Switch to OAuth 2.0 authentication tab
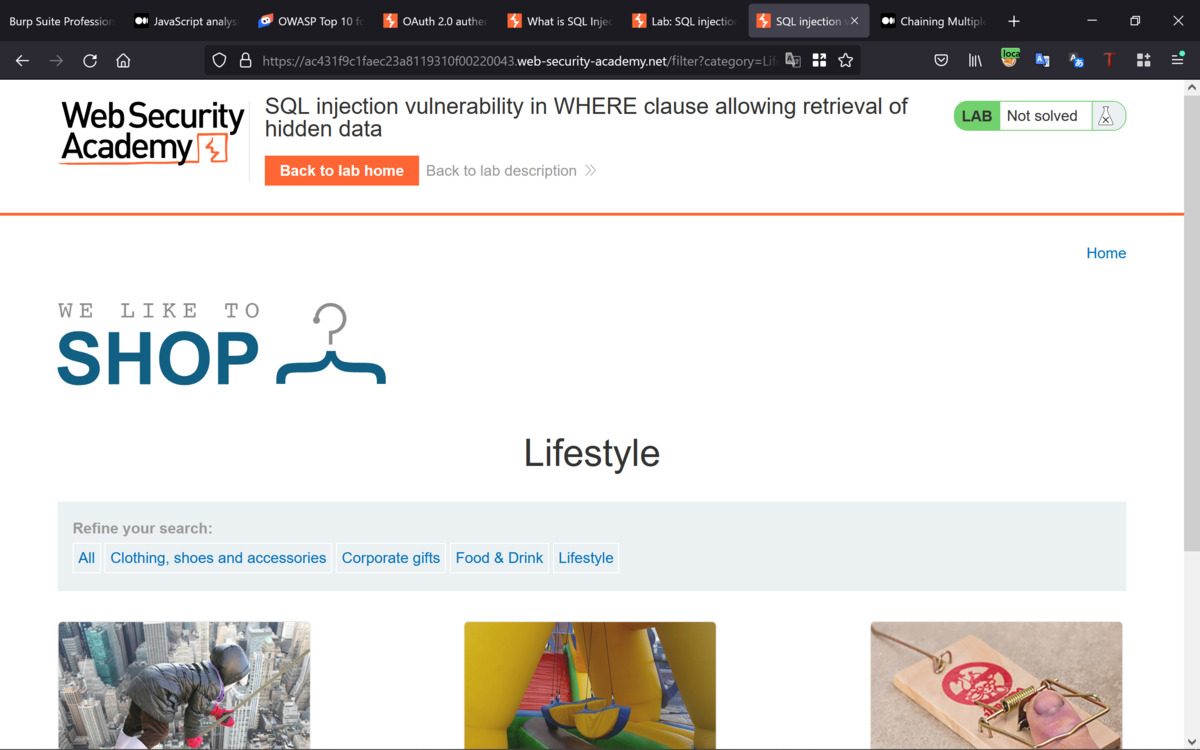1200x750 pixels. click(x=435, y=21)
